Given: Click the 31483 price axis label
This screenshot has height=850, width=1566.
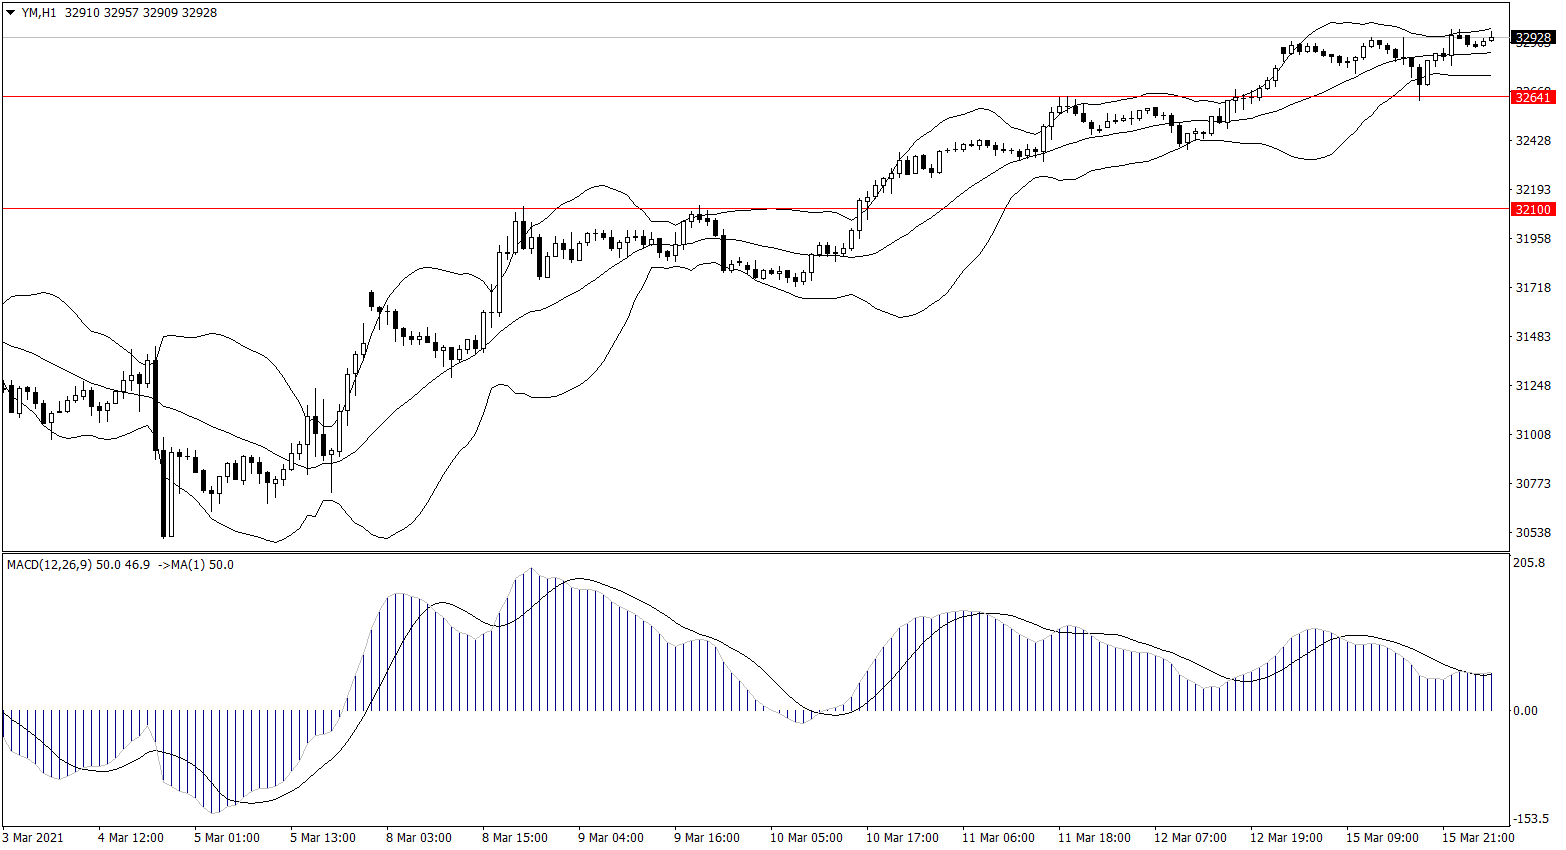Looking at the screenshot, I should pos(1533,337).
